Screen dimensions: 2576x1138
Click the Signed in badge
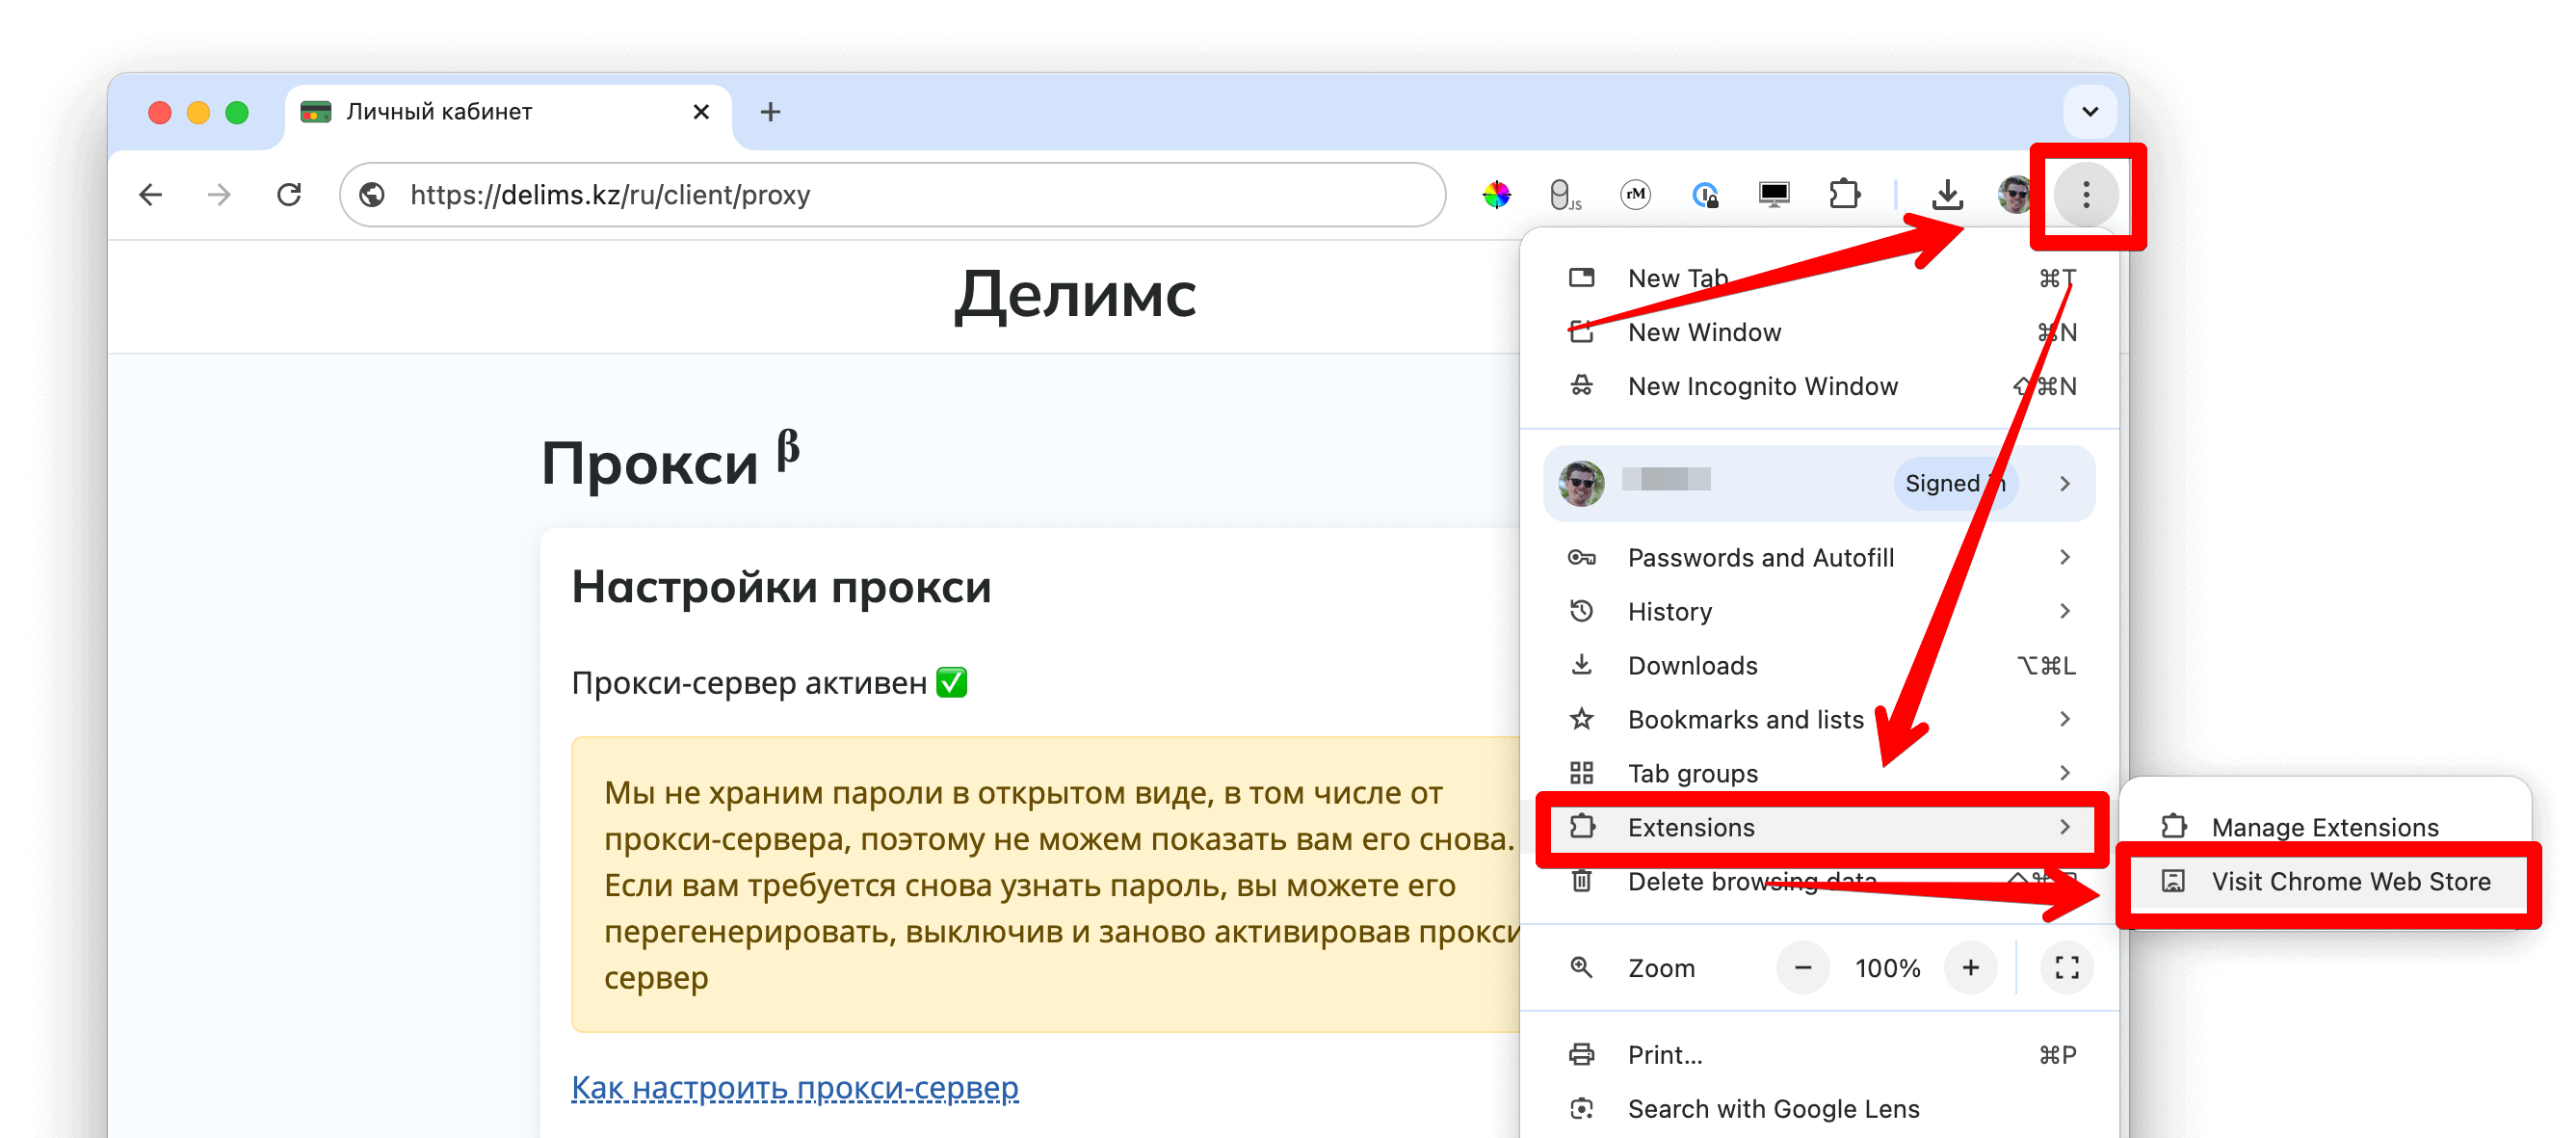click(1955, 483)
